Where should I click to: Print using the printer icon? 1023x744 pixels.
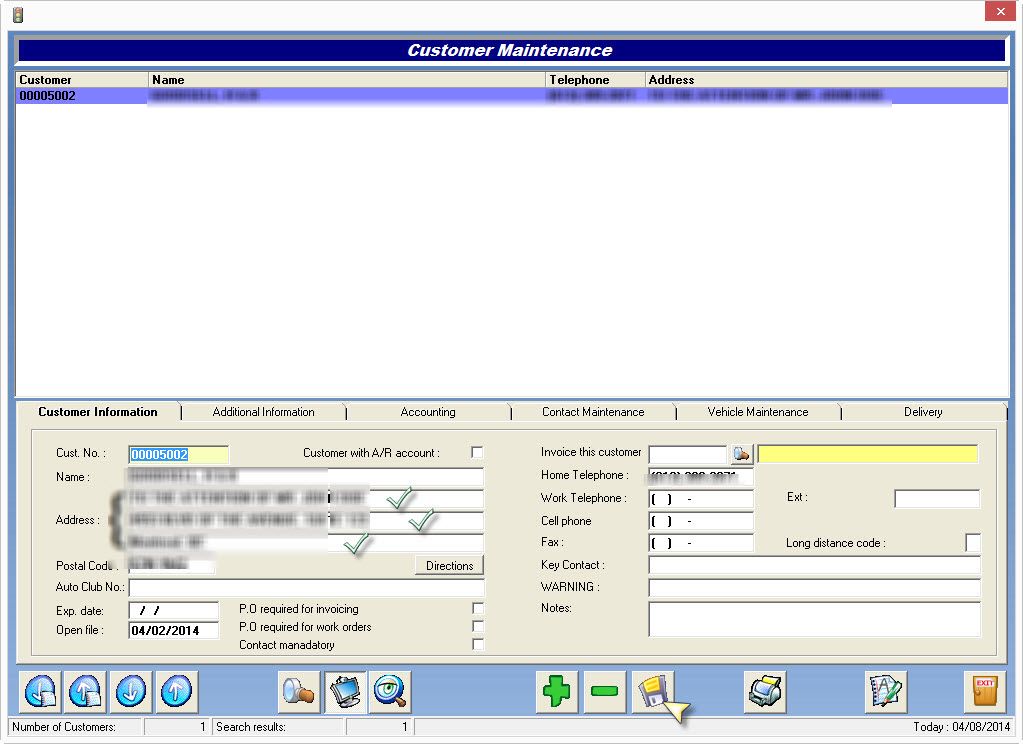765,691
